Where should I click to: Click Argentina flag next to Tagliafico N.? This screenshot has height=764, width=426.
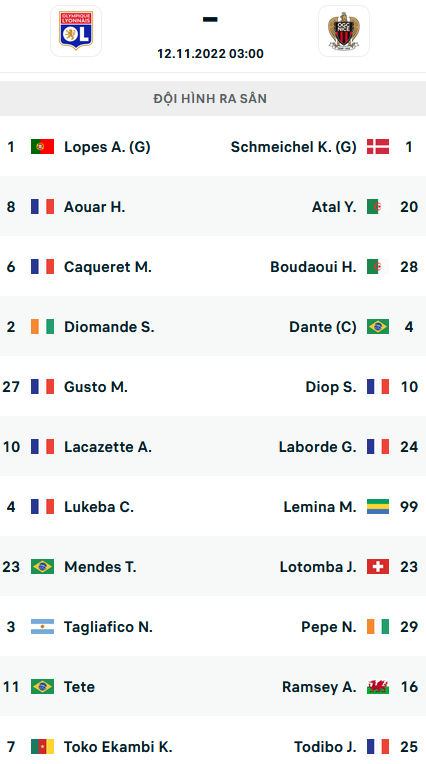(42, 627)
